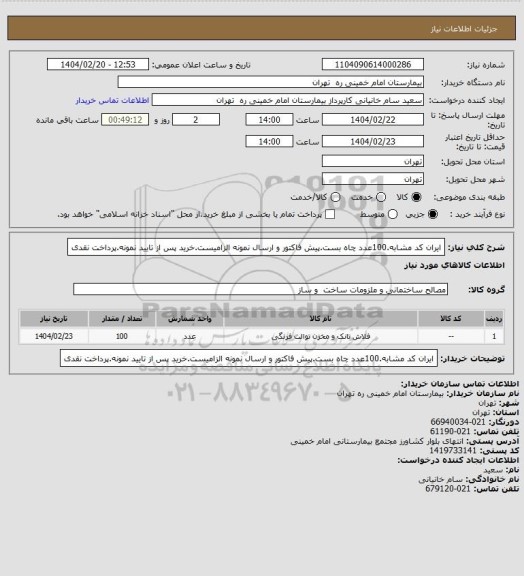This screenshot has height=576, width=524.
Task: Click the goods group field مصالح ساختمانی
Action: click(260, 289)
